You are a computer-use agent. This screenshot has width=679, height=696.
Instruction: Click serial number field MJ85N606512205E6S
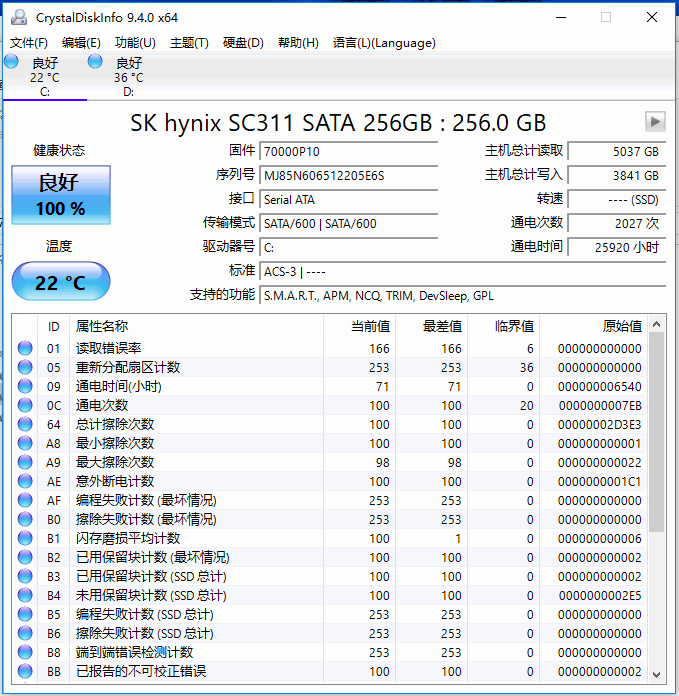tap(349, 175)
